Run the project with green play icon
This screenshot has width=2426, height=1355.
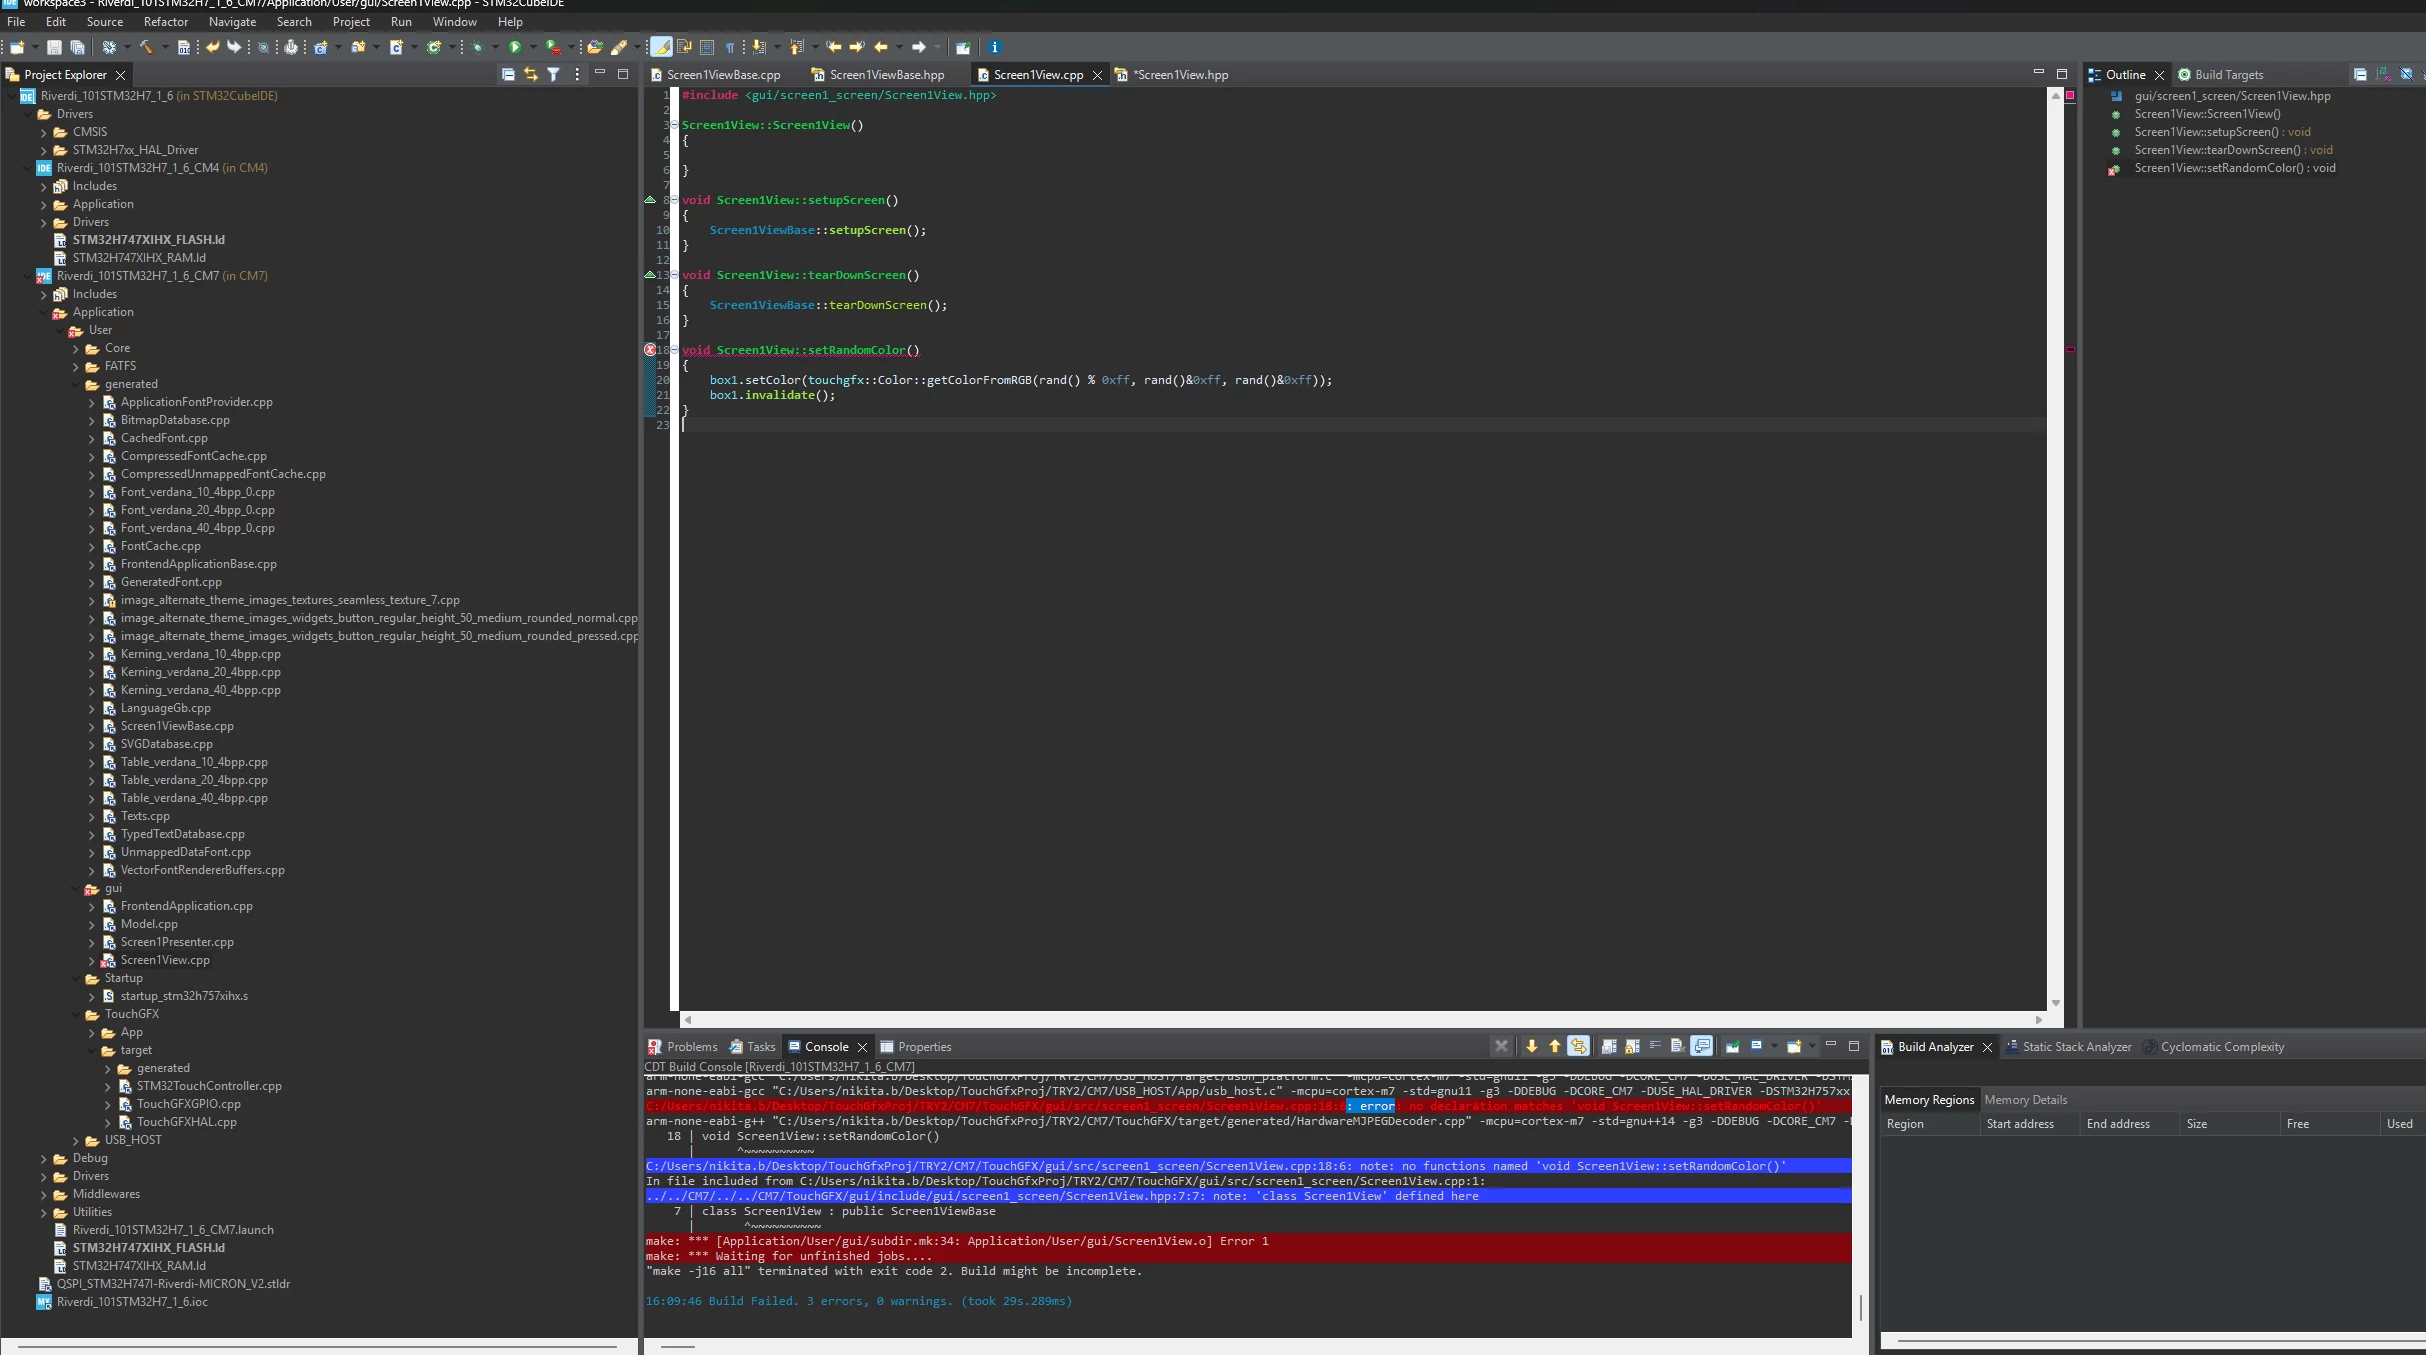[x=515, y=47]
